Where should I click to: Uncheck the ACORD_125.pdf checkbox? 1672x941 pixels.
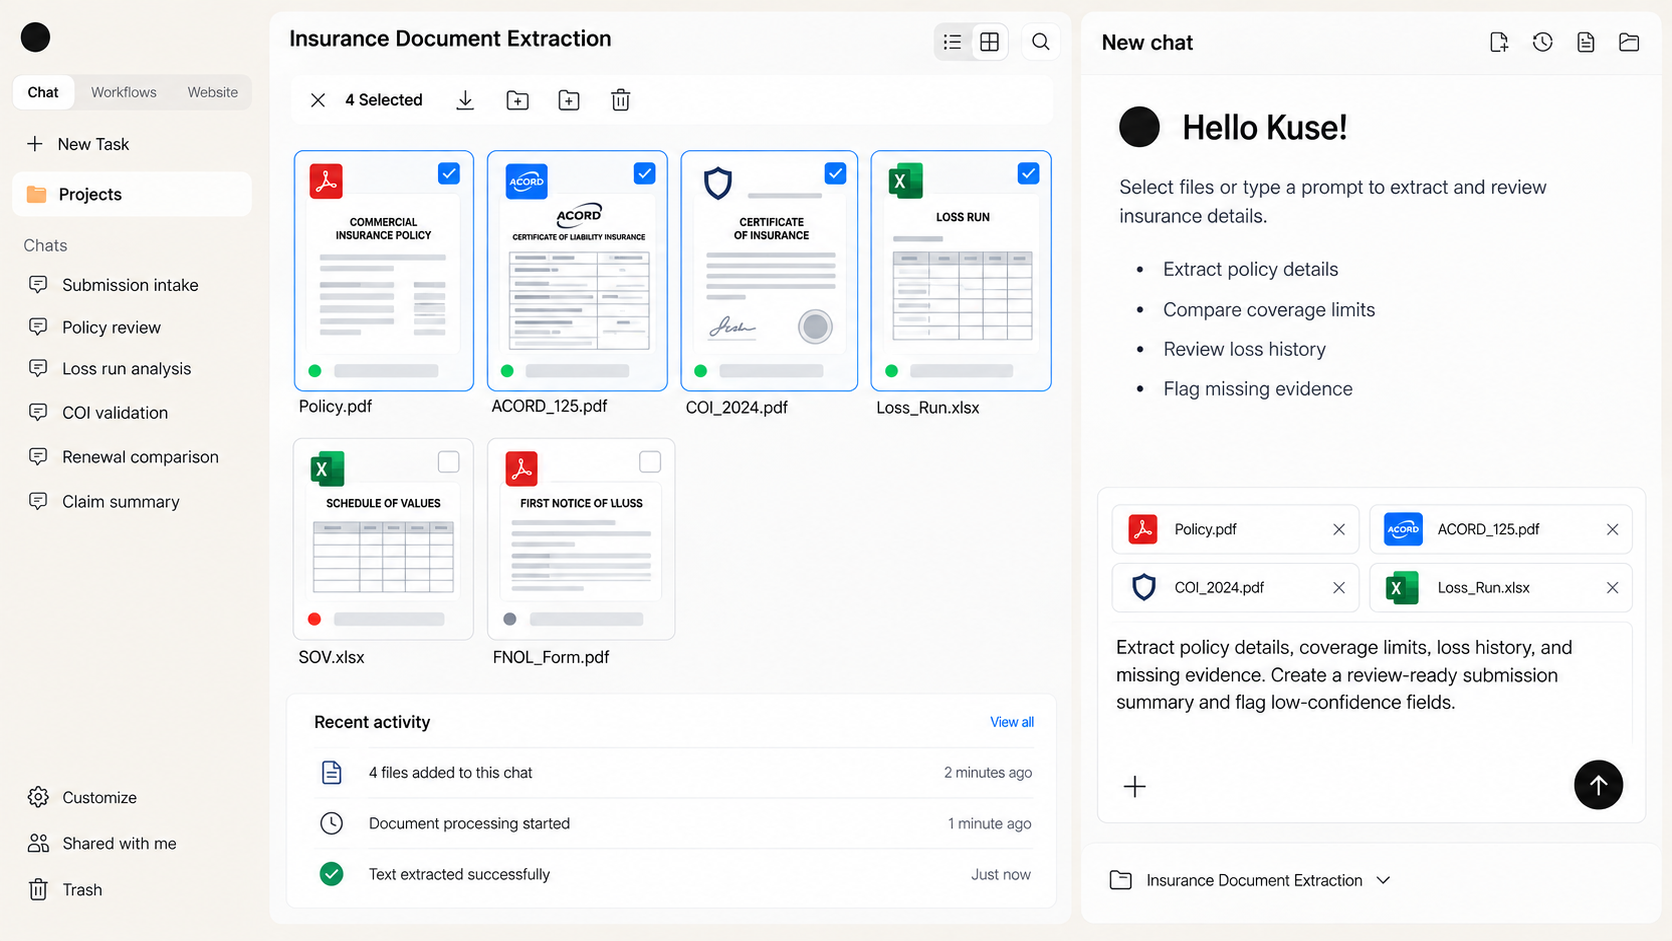644,173
